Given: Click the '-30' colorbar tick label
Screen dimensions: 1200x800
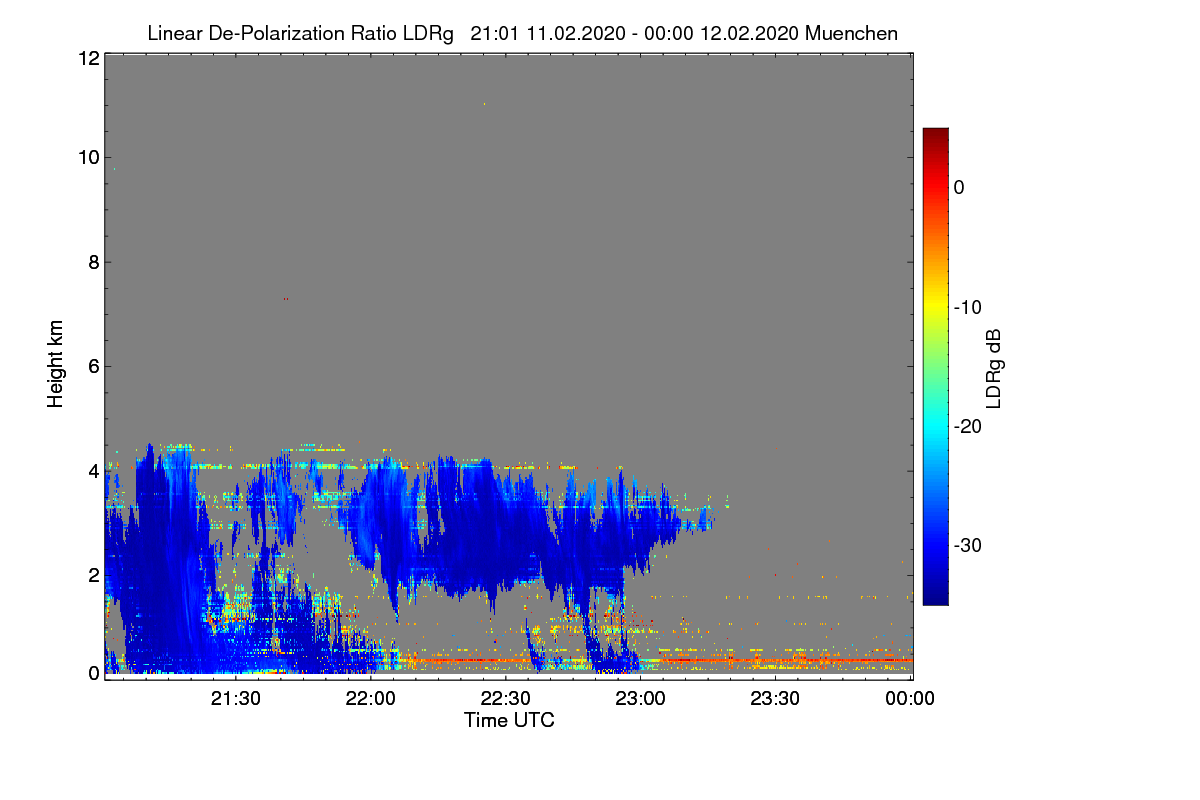Looking at the screenshot, I should [x=967, y=546].
